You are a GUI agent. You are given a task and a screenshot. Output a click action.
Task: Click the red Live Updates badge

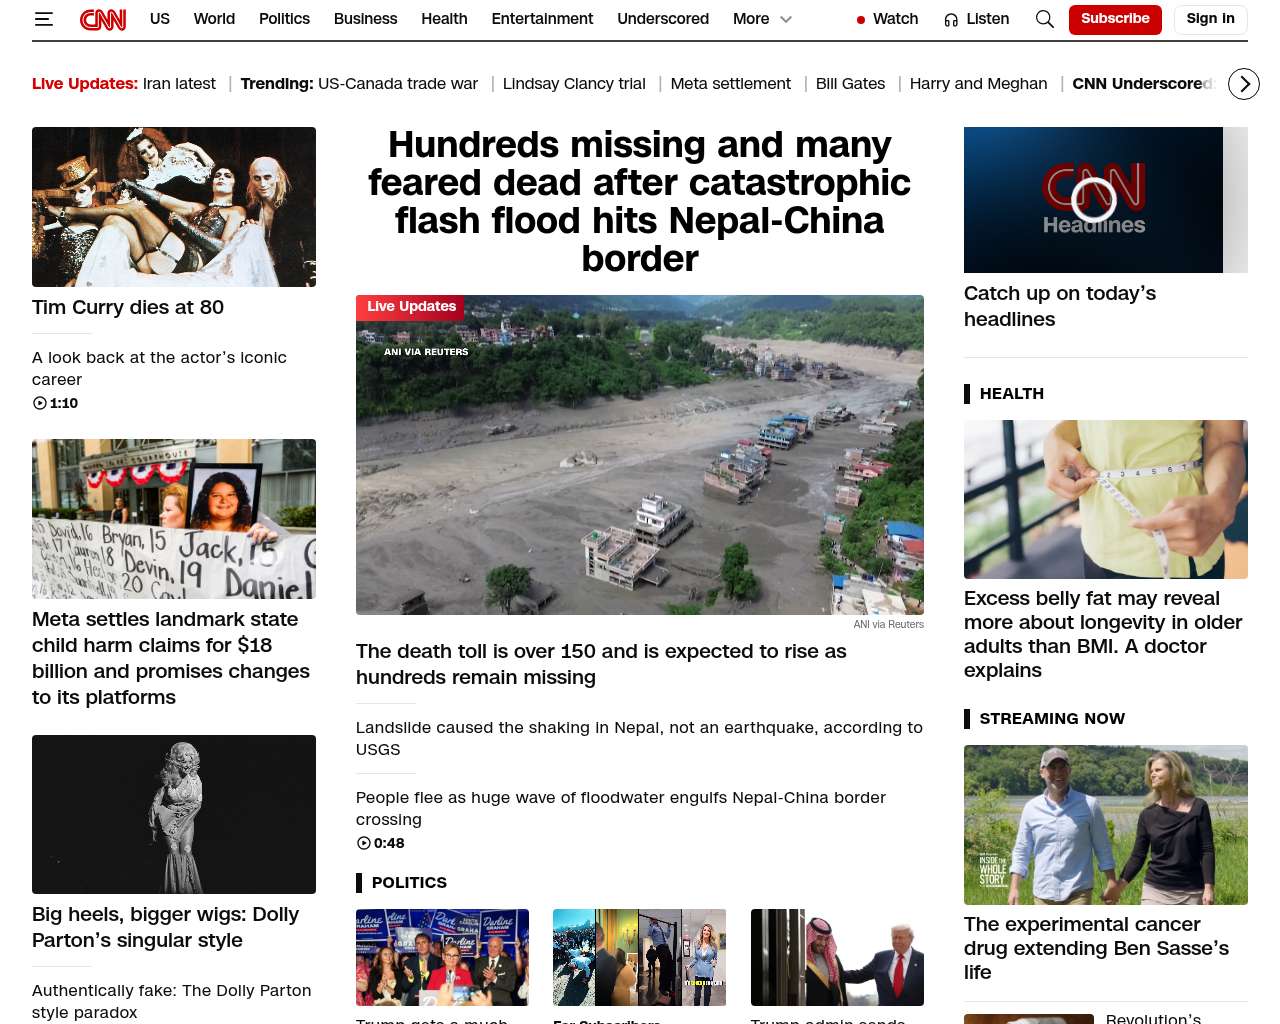coord(411,307)
